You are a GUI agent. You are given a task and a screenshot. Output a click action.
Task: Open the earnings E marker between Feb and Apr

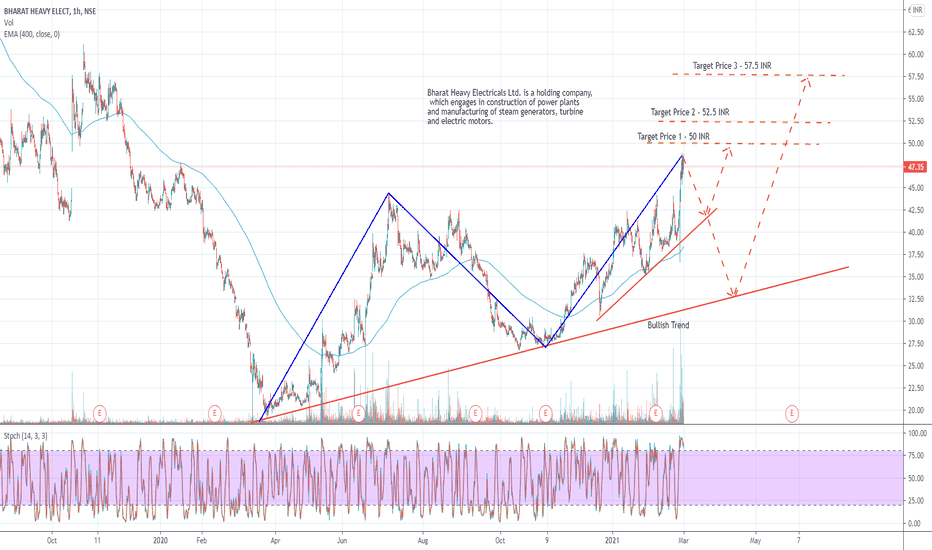click(x=215, y=413)
